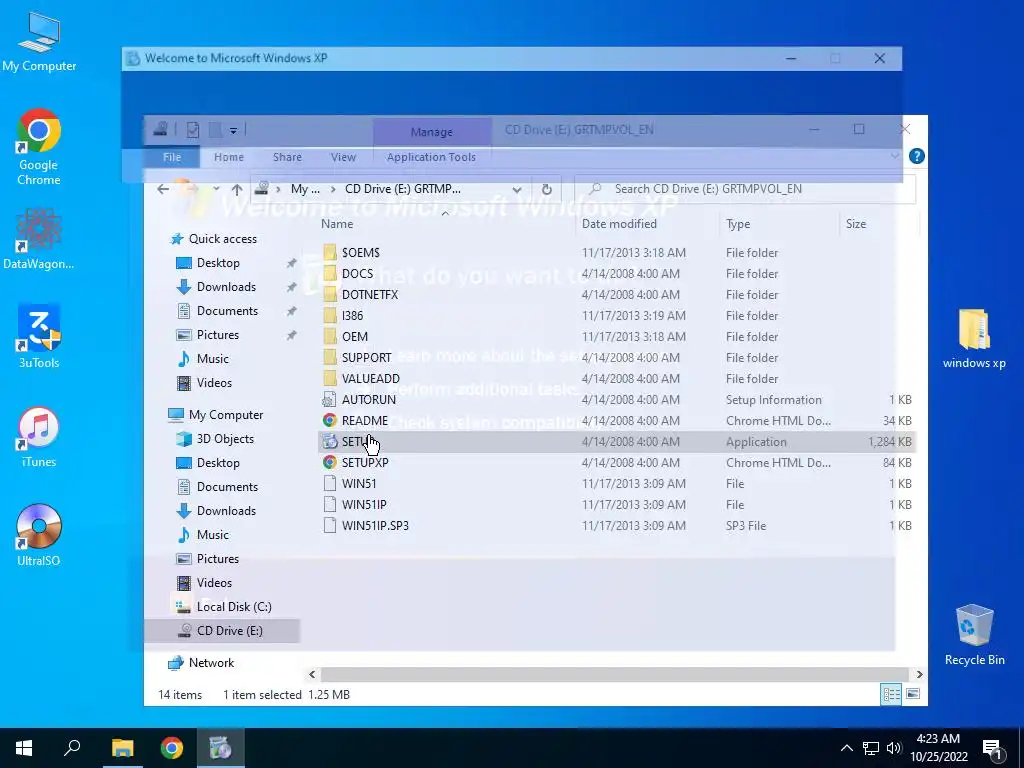Switch to the Windows XP setup taskbar button
Image resolution: width=1024 pixels, height=768 pixels.
pyautogui.click(x=221, y=748)
